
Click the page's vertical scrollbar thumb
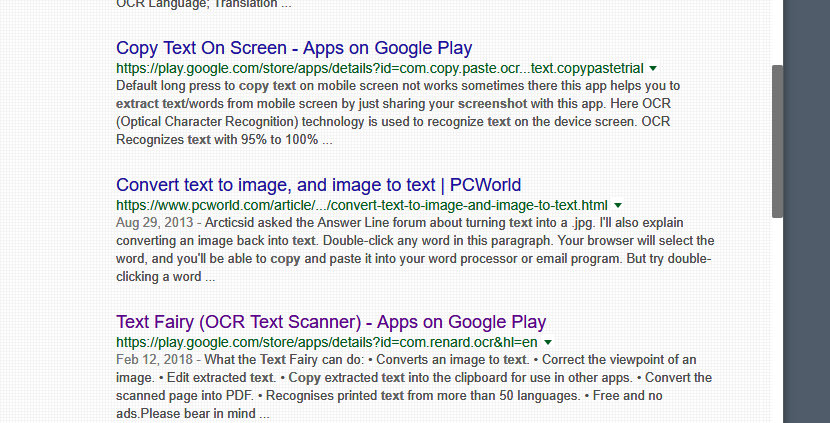(777, 141)
